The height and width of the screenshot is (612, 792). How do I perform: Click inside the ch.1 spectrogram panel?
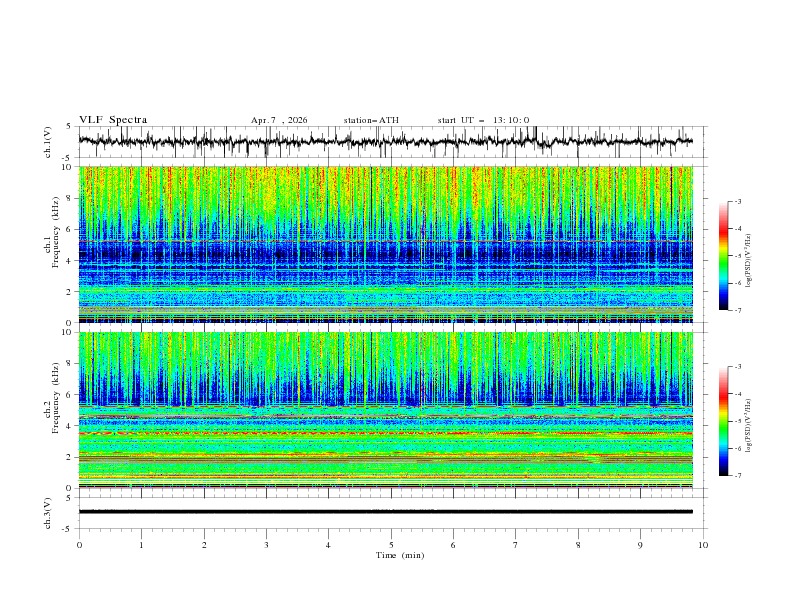tap(385, 244)
